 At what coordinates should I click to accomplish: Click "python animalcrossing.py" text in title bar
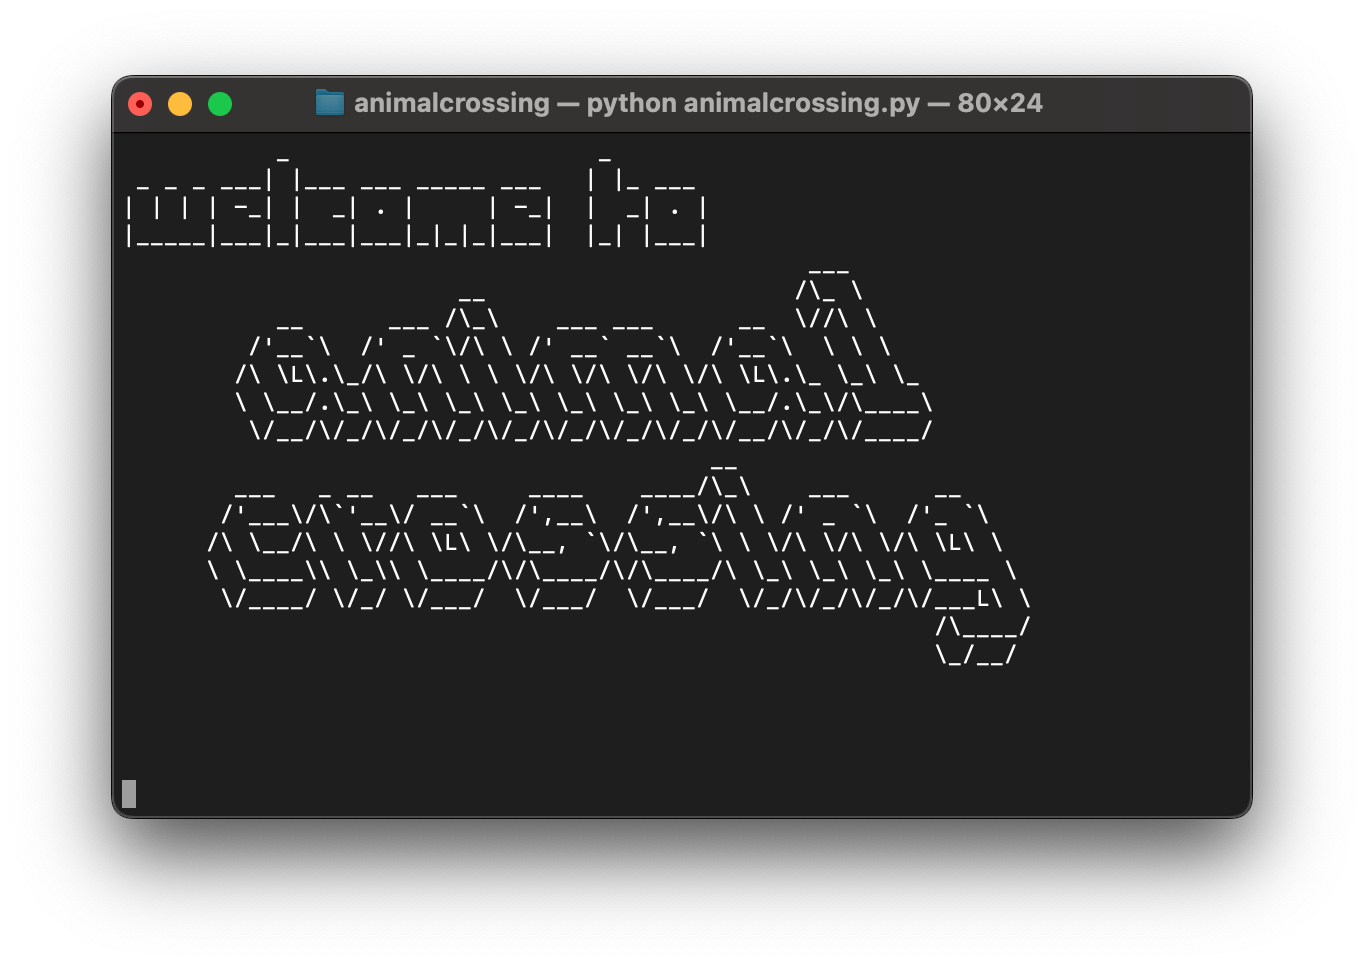pyautogui.click(x=752, y=103)
